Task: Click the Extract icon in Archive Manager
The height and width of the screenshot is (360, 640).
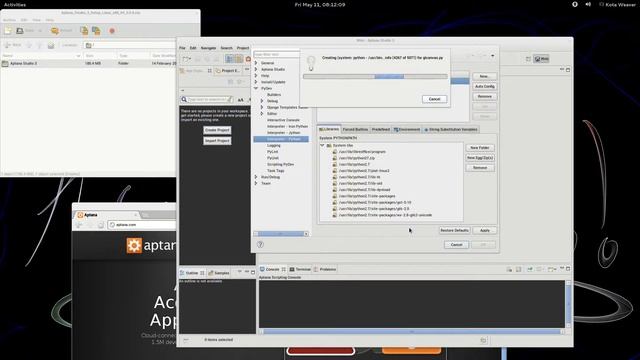Action: coord(55,31)
